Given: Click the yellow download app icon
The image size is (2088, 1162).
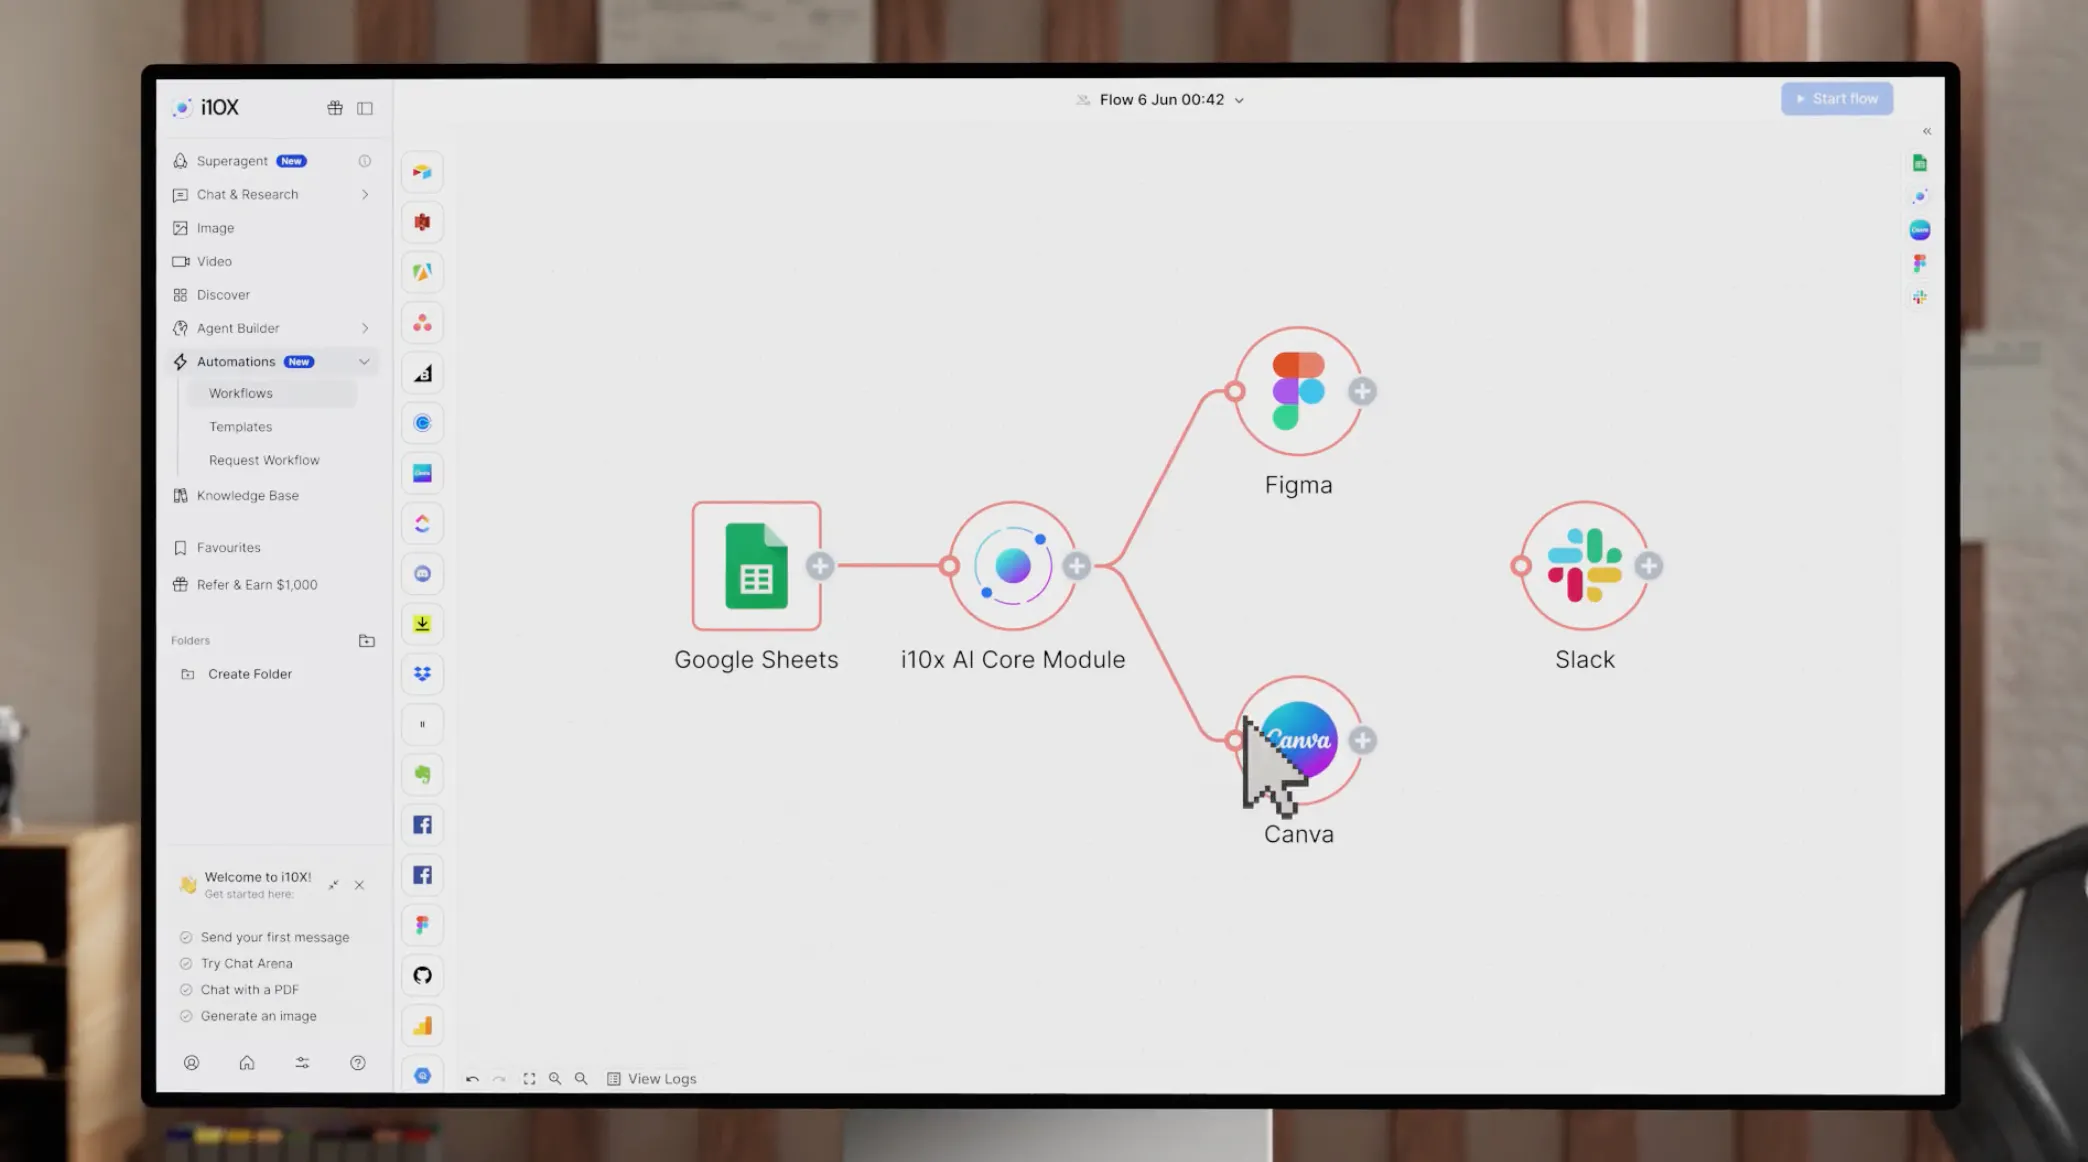Looking at the screenshot, I should pos(422,624).
